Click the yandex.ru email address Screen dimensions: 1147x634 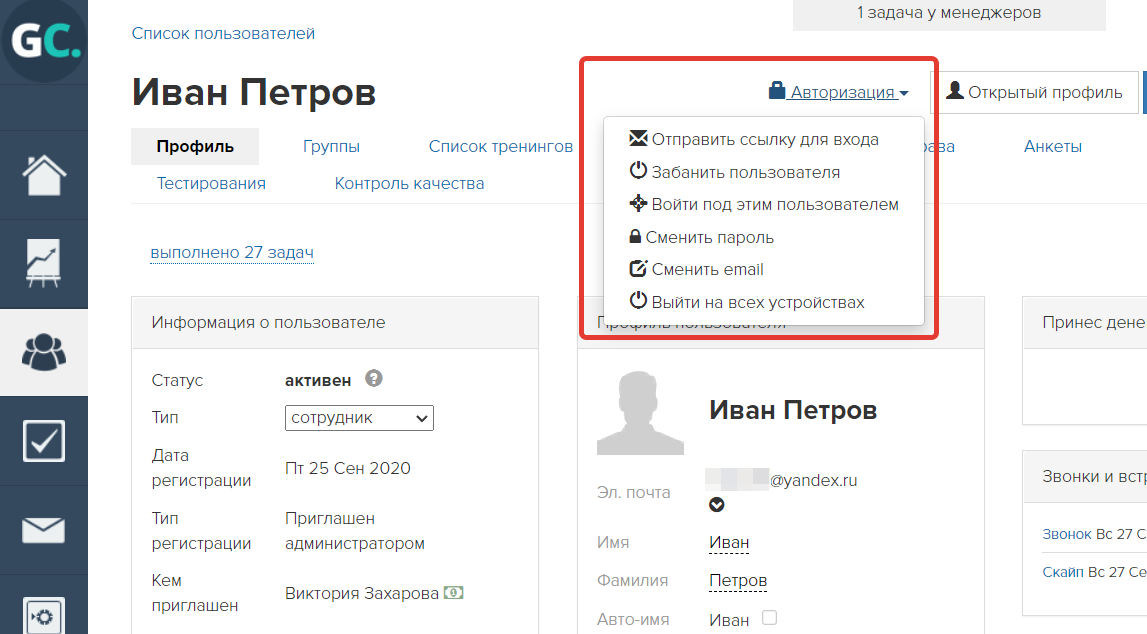(781, 480)
